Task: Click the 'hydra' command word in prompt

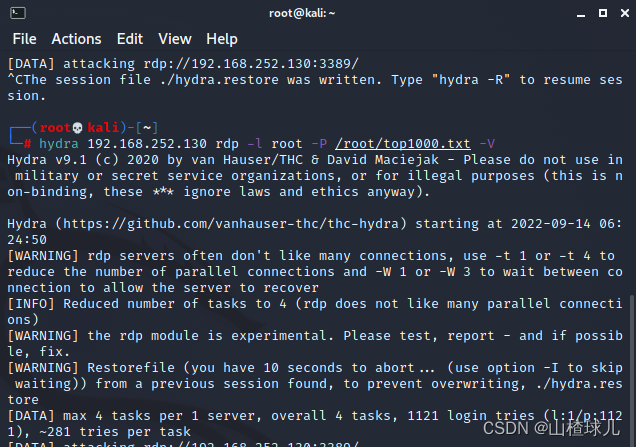Action: [x=59, y=144]
